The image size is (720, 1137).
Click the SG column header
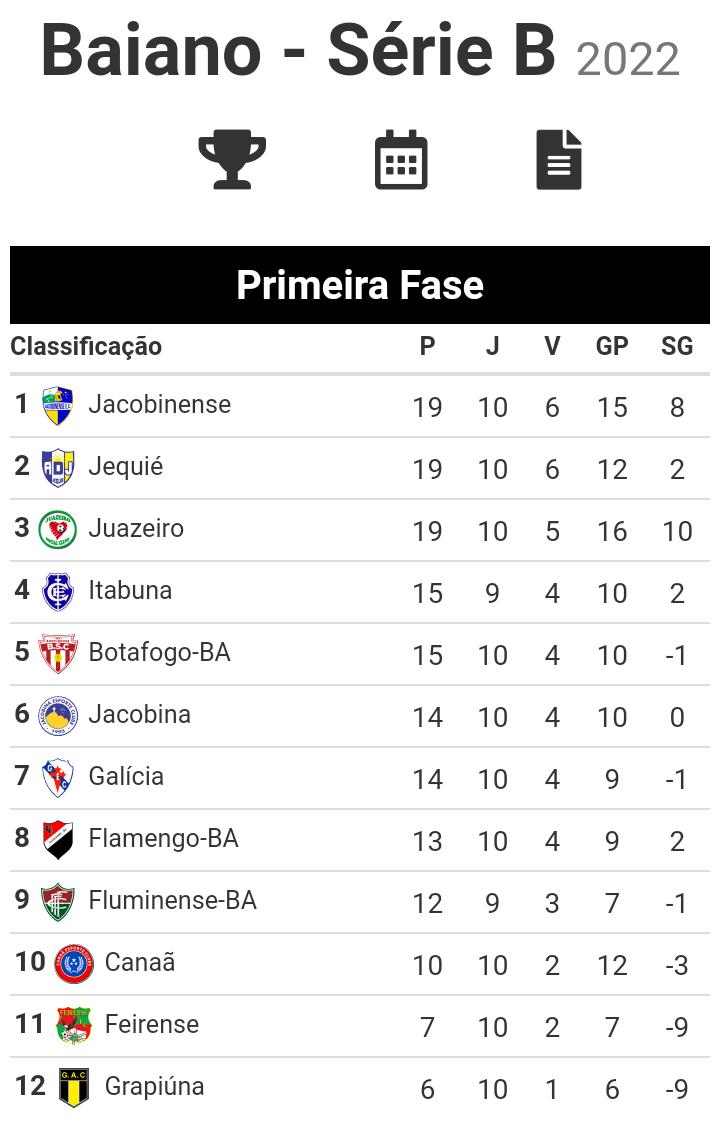(x=677, y=347)
